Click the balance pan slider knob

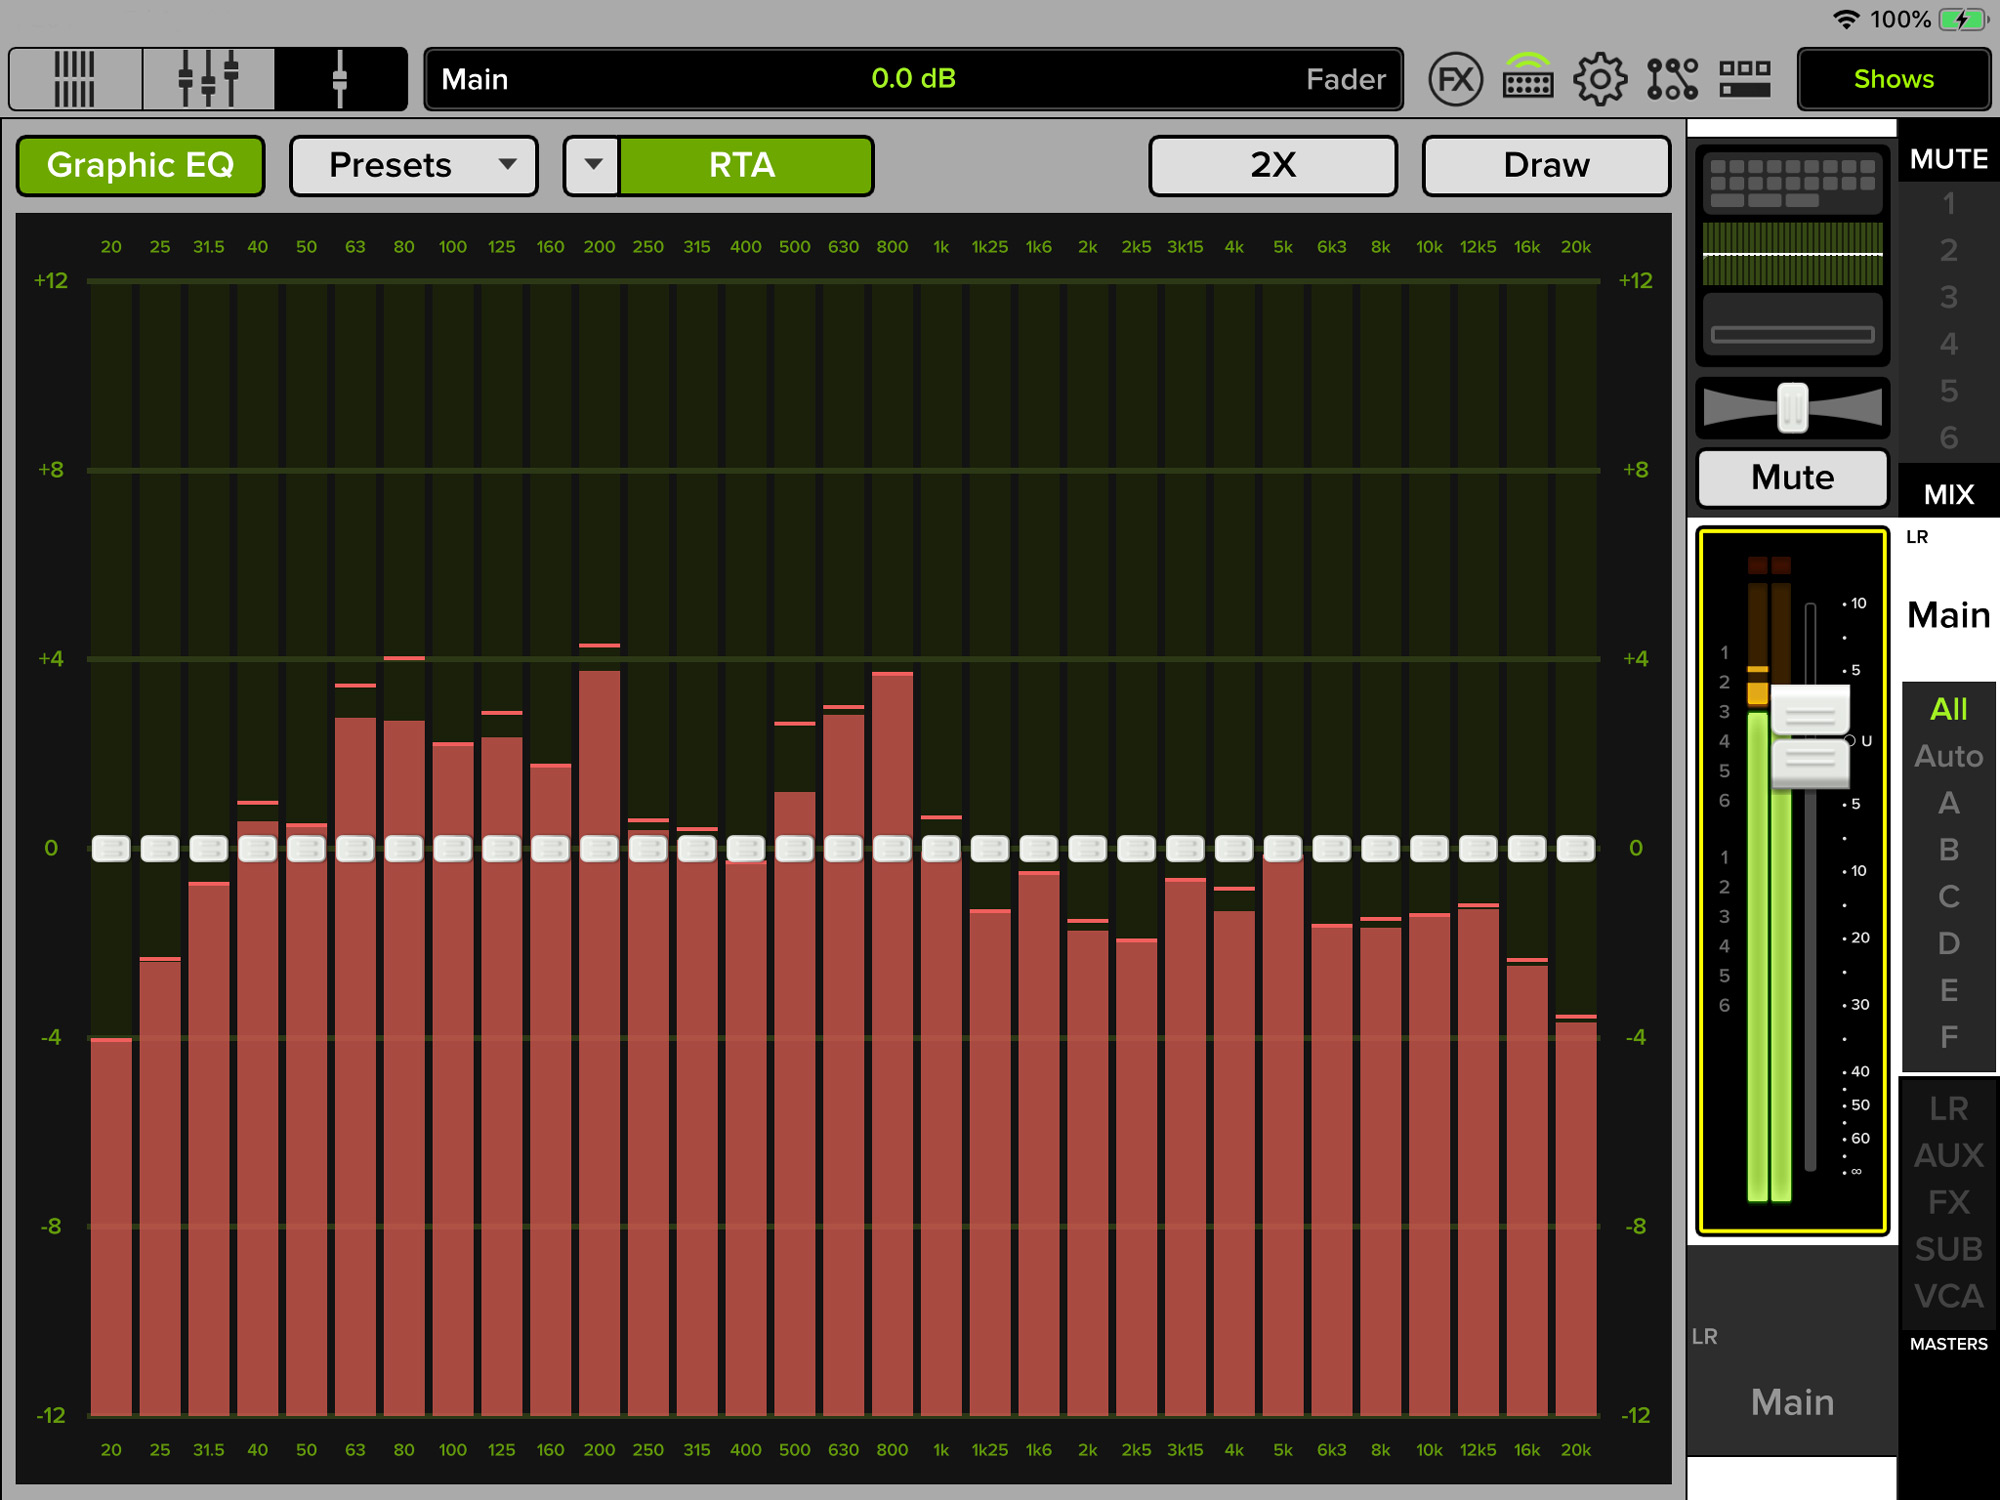(x=1793, y=408)
